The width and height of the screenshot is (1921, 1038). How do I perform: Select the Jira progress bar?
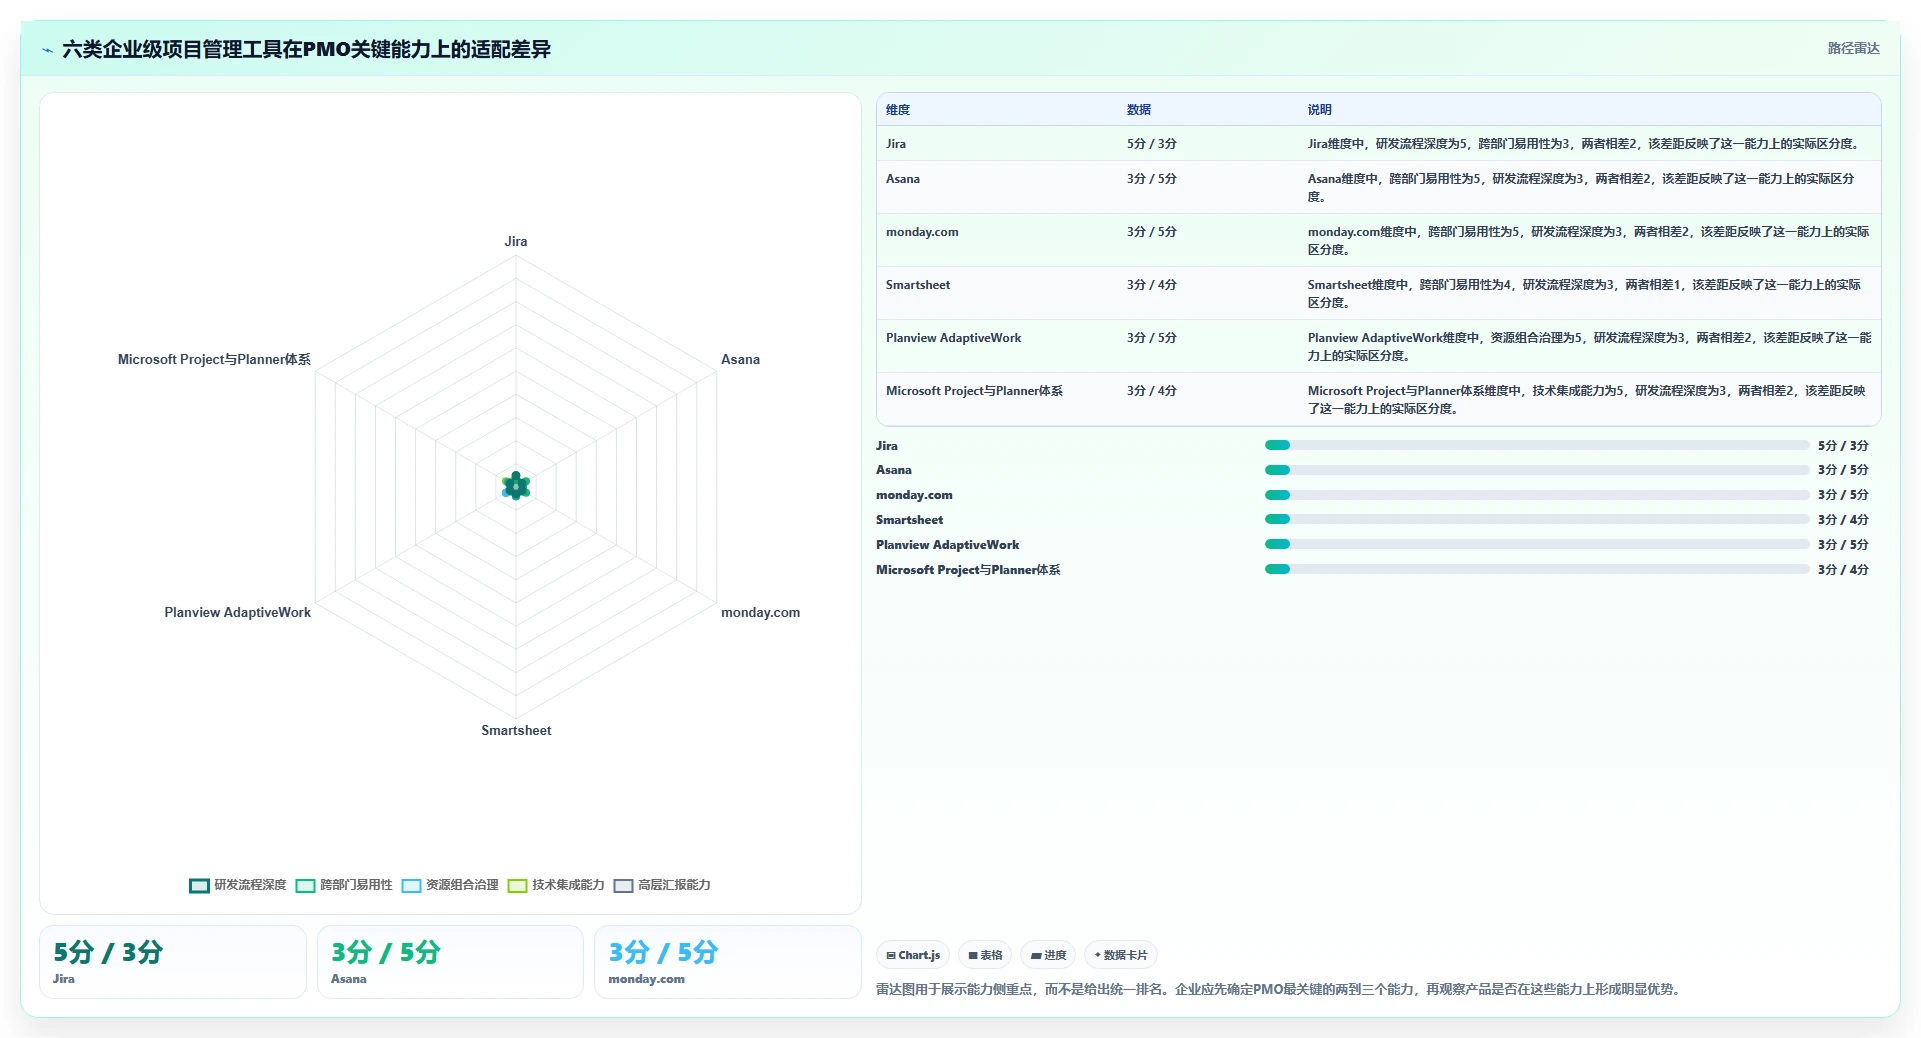(1537, 445)
